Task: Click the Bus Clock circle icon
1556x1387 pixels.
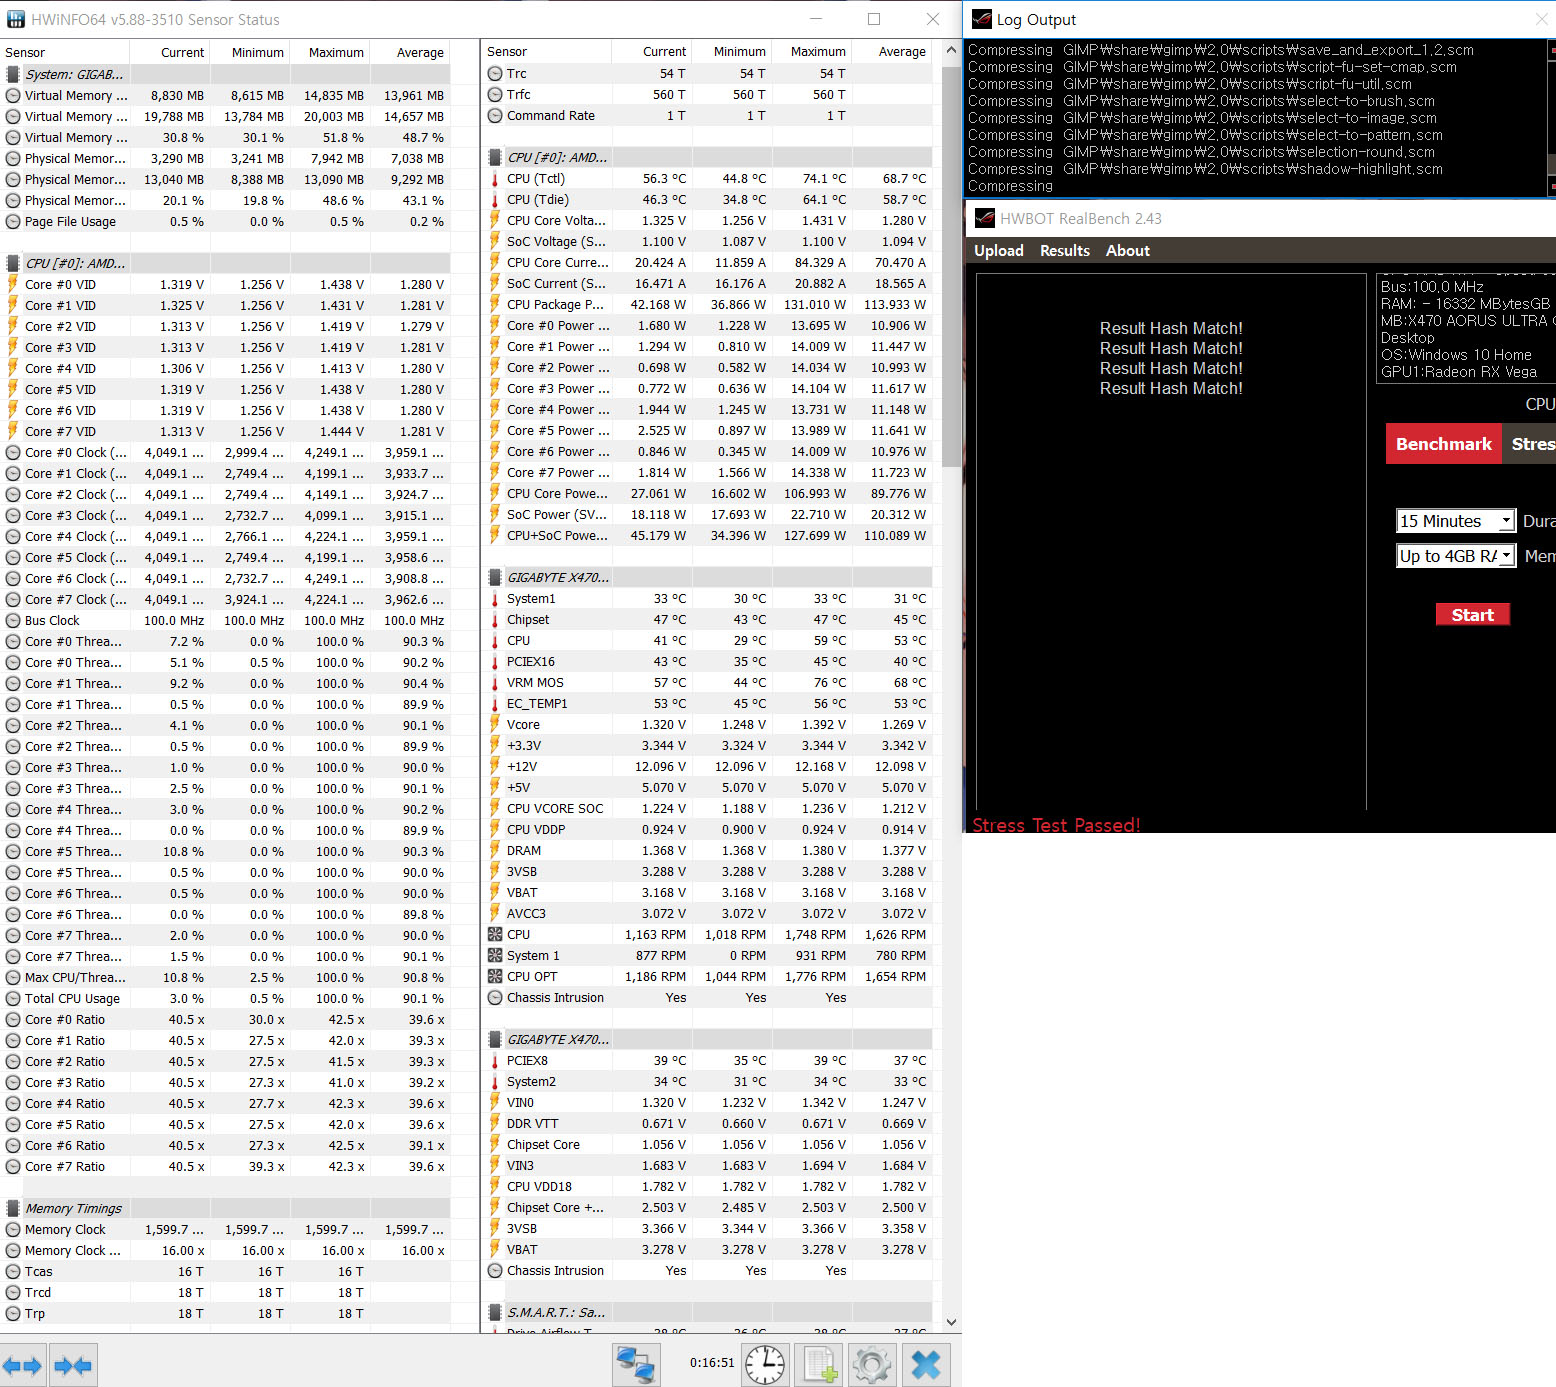Action: pyautogui.click(x=13, y=620)
